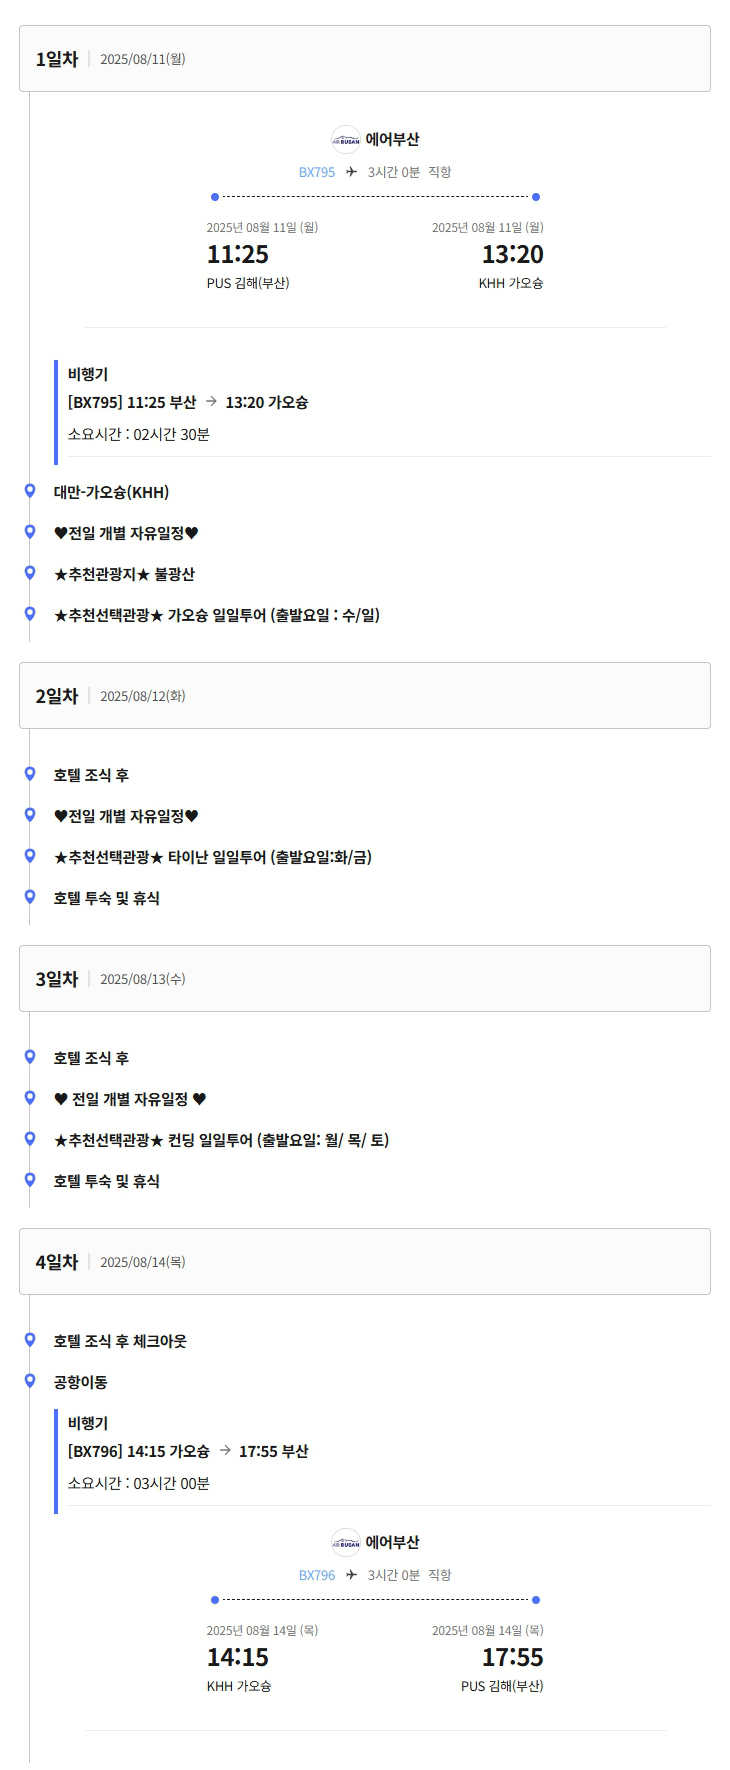Image resolution: width=730 pixels, height=1770 pixels.
Task: Click pin icon for 컨딩 일일투어
Action: tap(30, 1139)
